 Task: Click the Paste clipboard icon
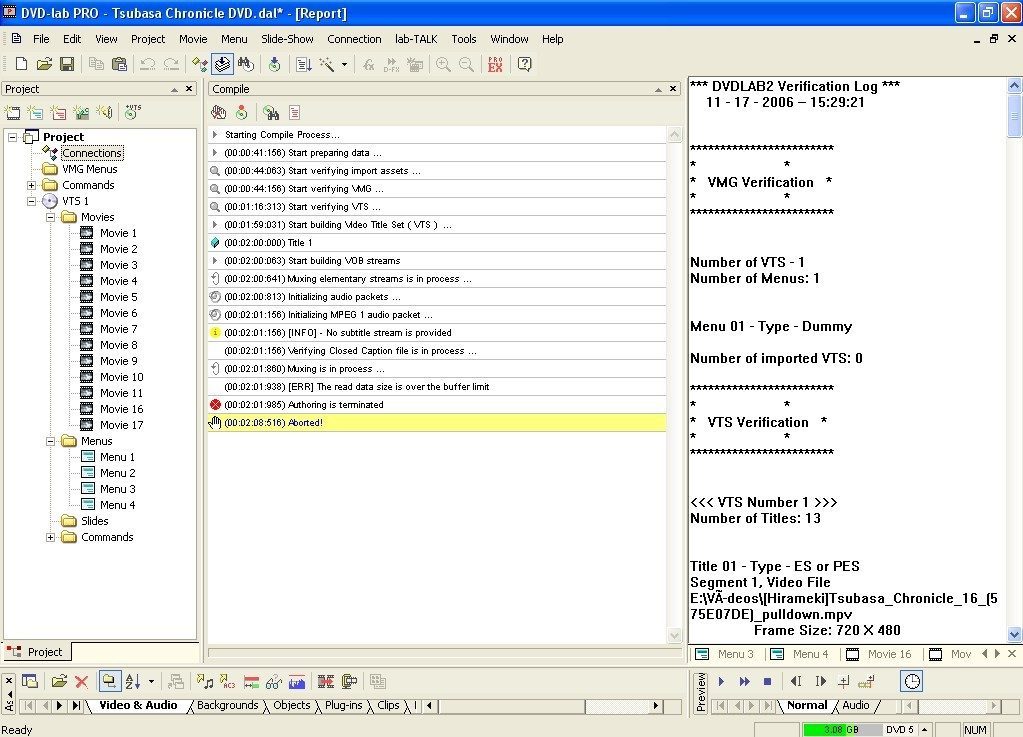119,64
